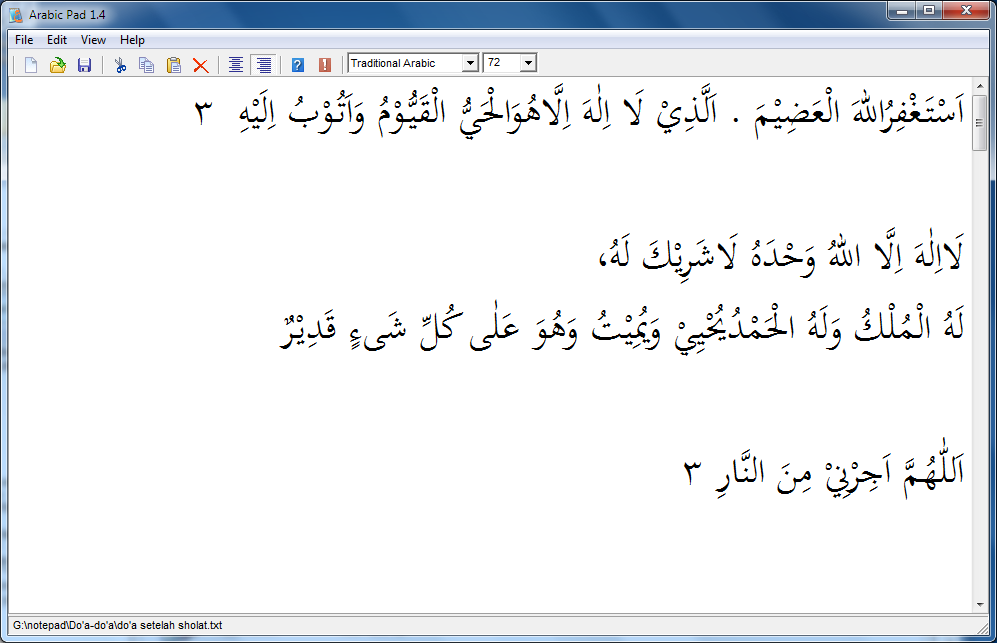Copy text using the copy icon
The width and height of the screenshot is (997, 643).
click(146, 63)
